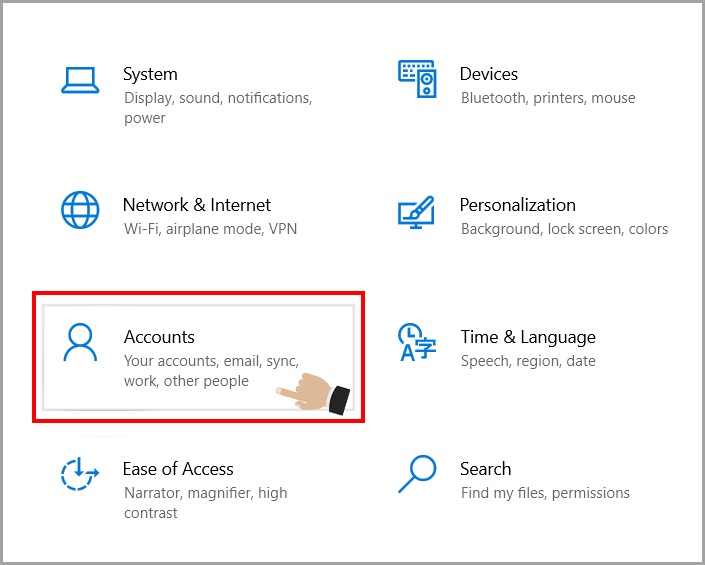Click the Search magnifying glass icon
This screenshot has width=705, height=565.
416,473
